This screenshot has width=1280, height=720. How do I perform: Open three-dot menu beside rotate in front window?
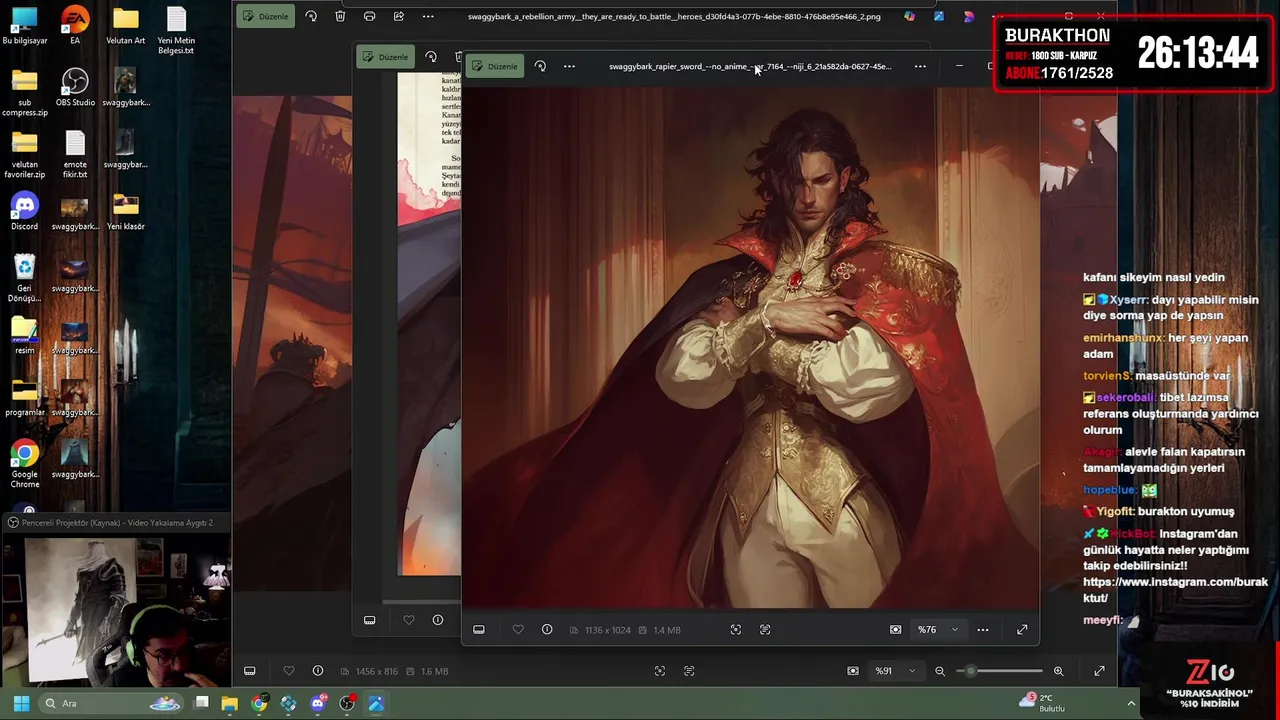pos(569,66)
